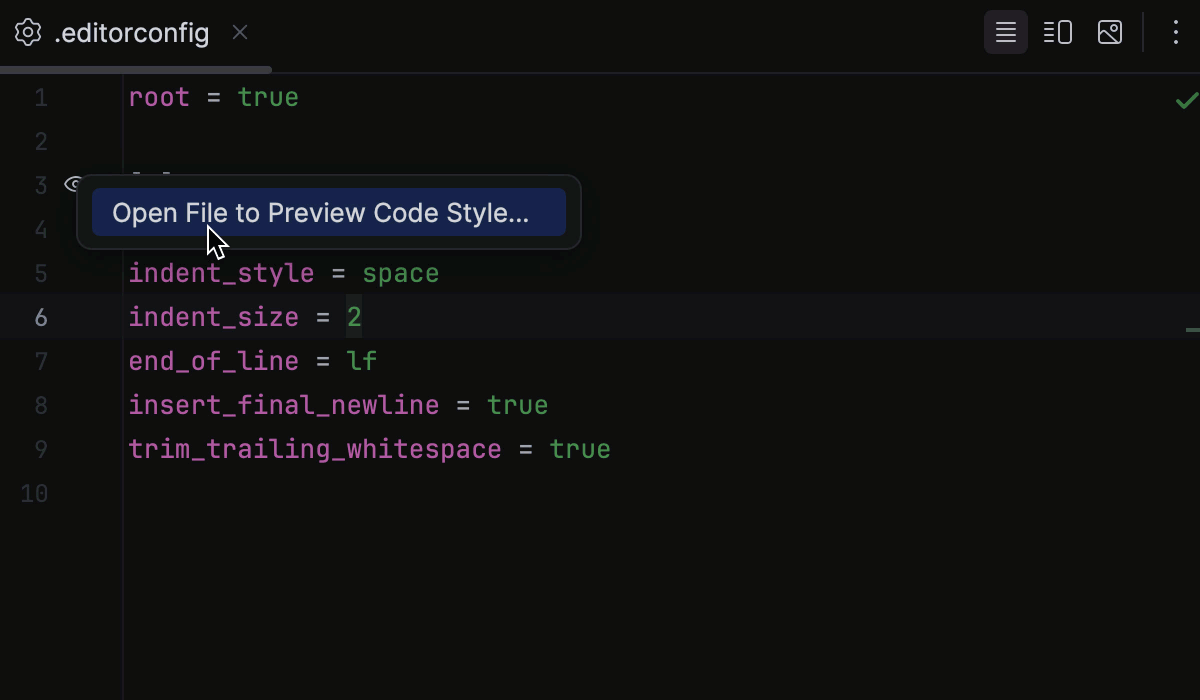
Task: Click the root = true property on line 1
Action: 212,97
